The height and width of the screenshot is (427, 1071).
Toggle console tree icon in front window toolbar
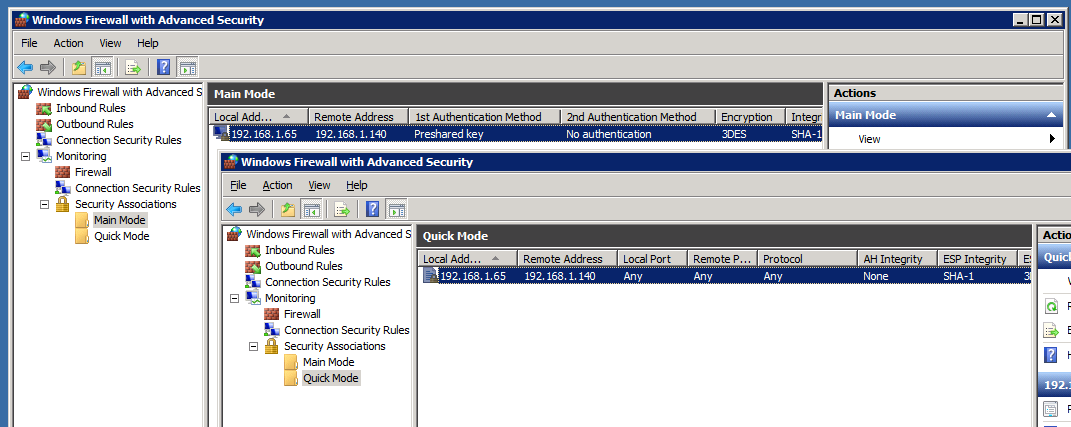[311, 209]
